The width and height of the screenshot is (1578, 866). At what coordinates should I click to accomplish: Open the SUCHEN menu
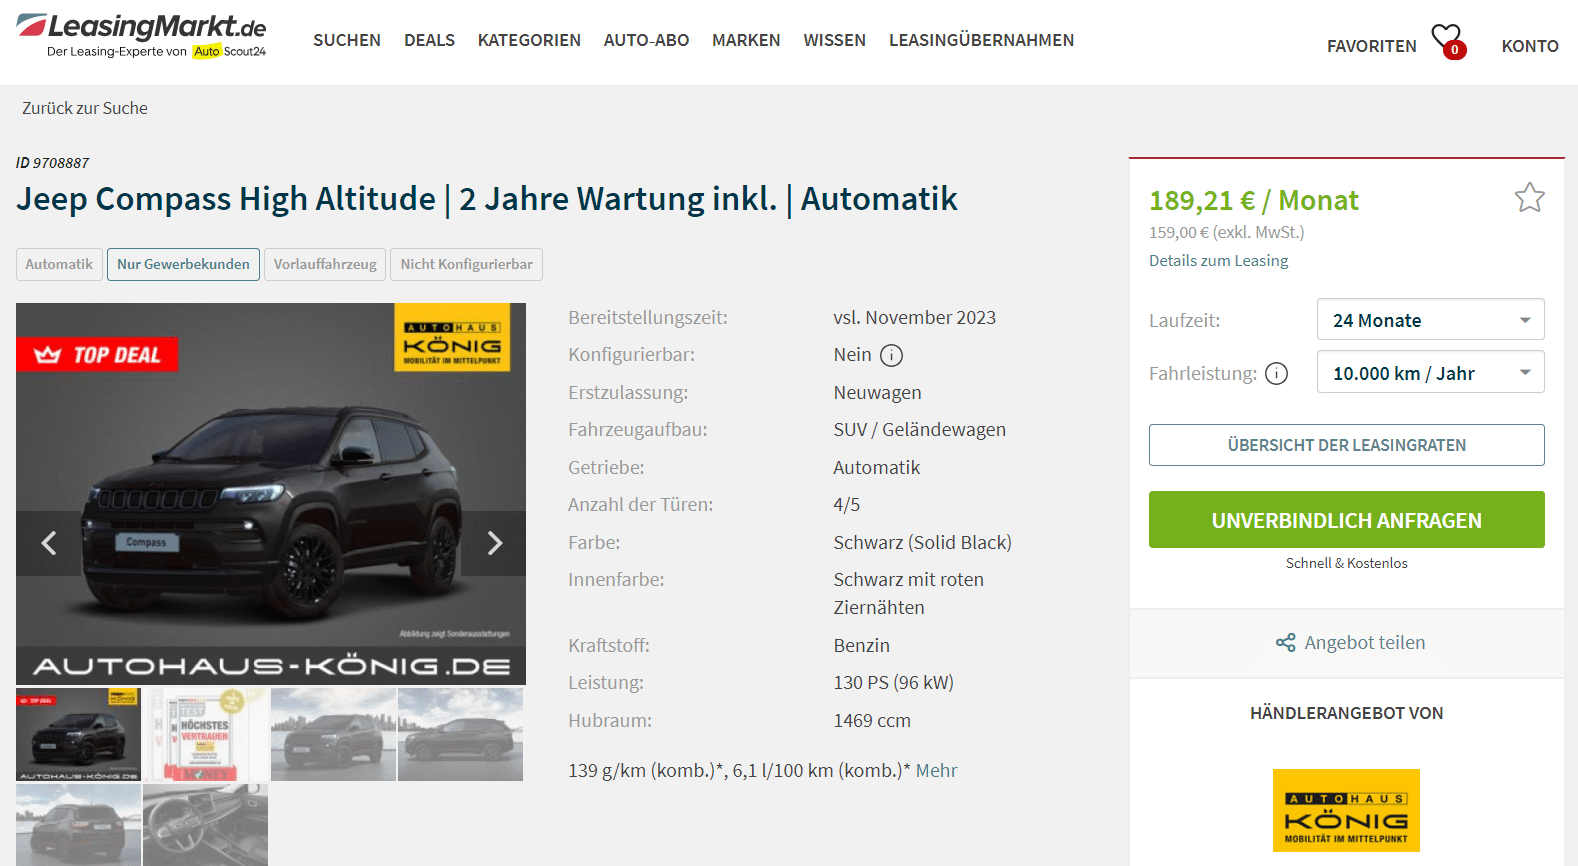click(347, 40)
